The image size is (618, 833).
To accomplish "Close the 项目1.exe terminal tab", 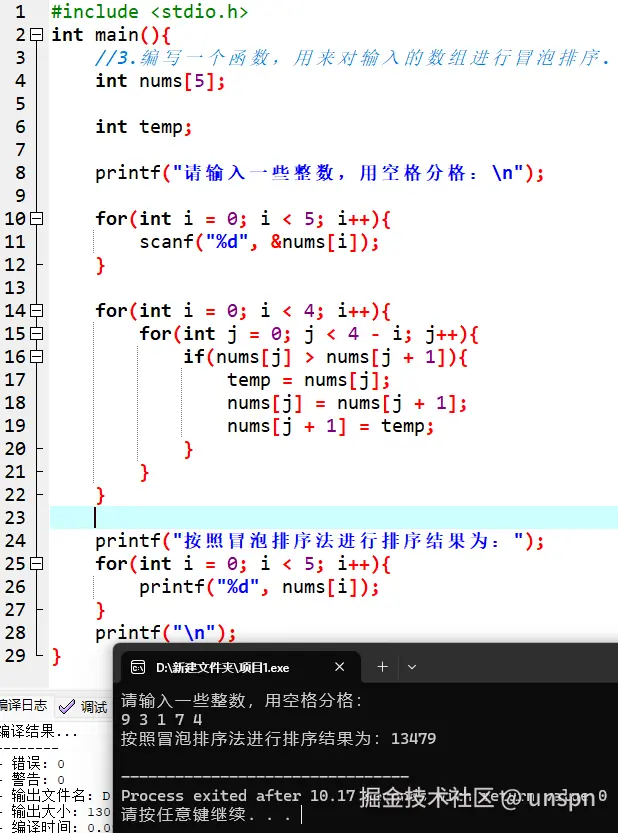I will click(x=340, y=667).
